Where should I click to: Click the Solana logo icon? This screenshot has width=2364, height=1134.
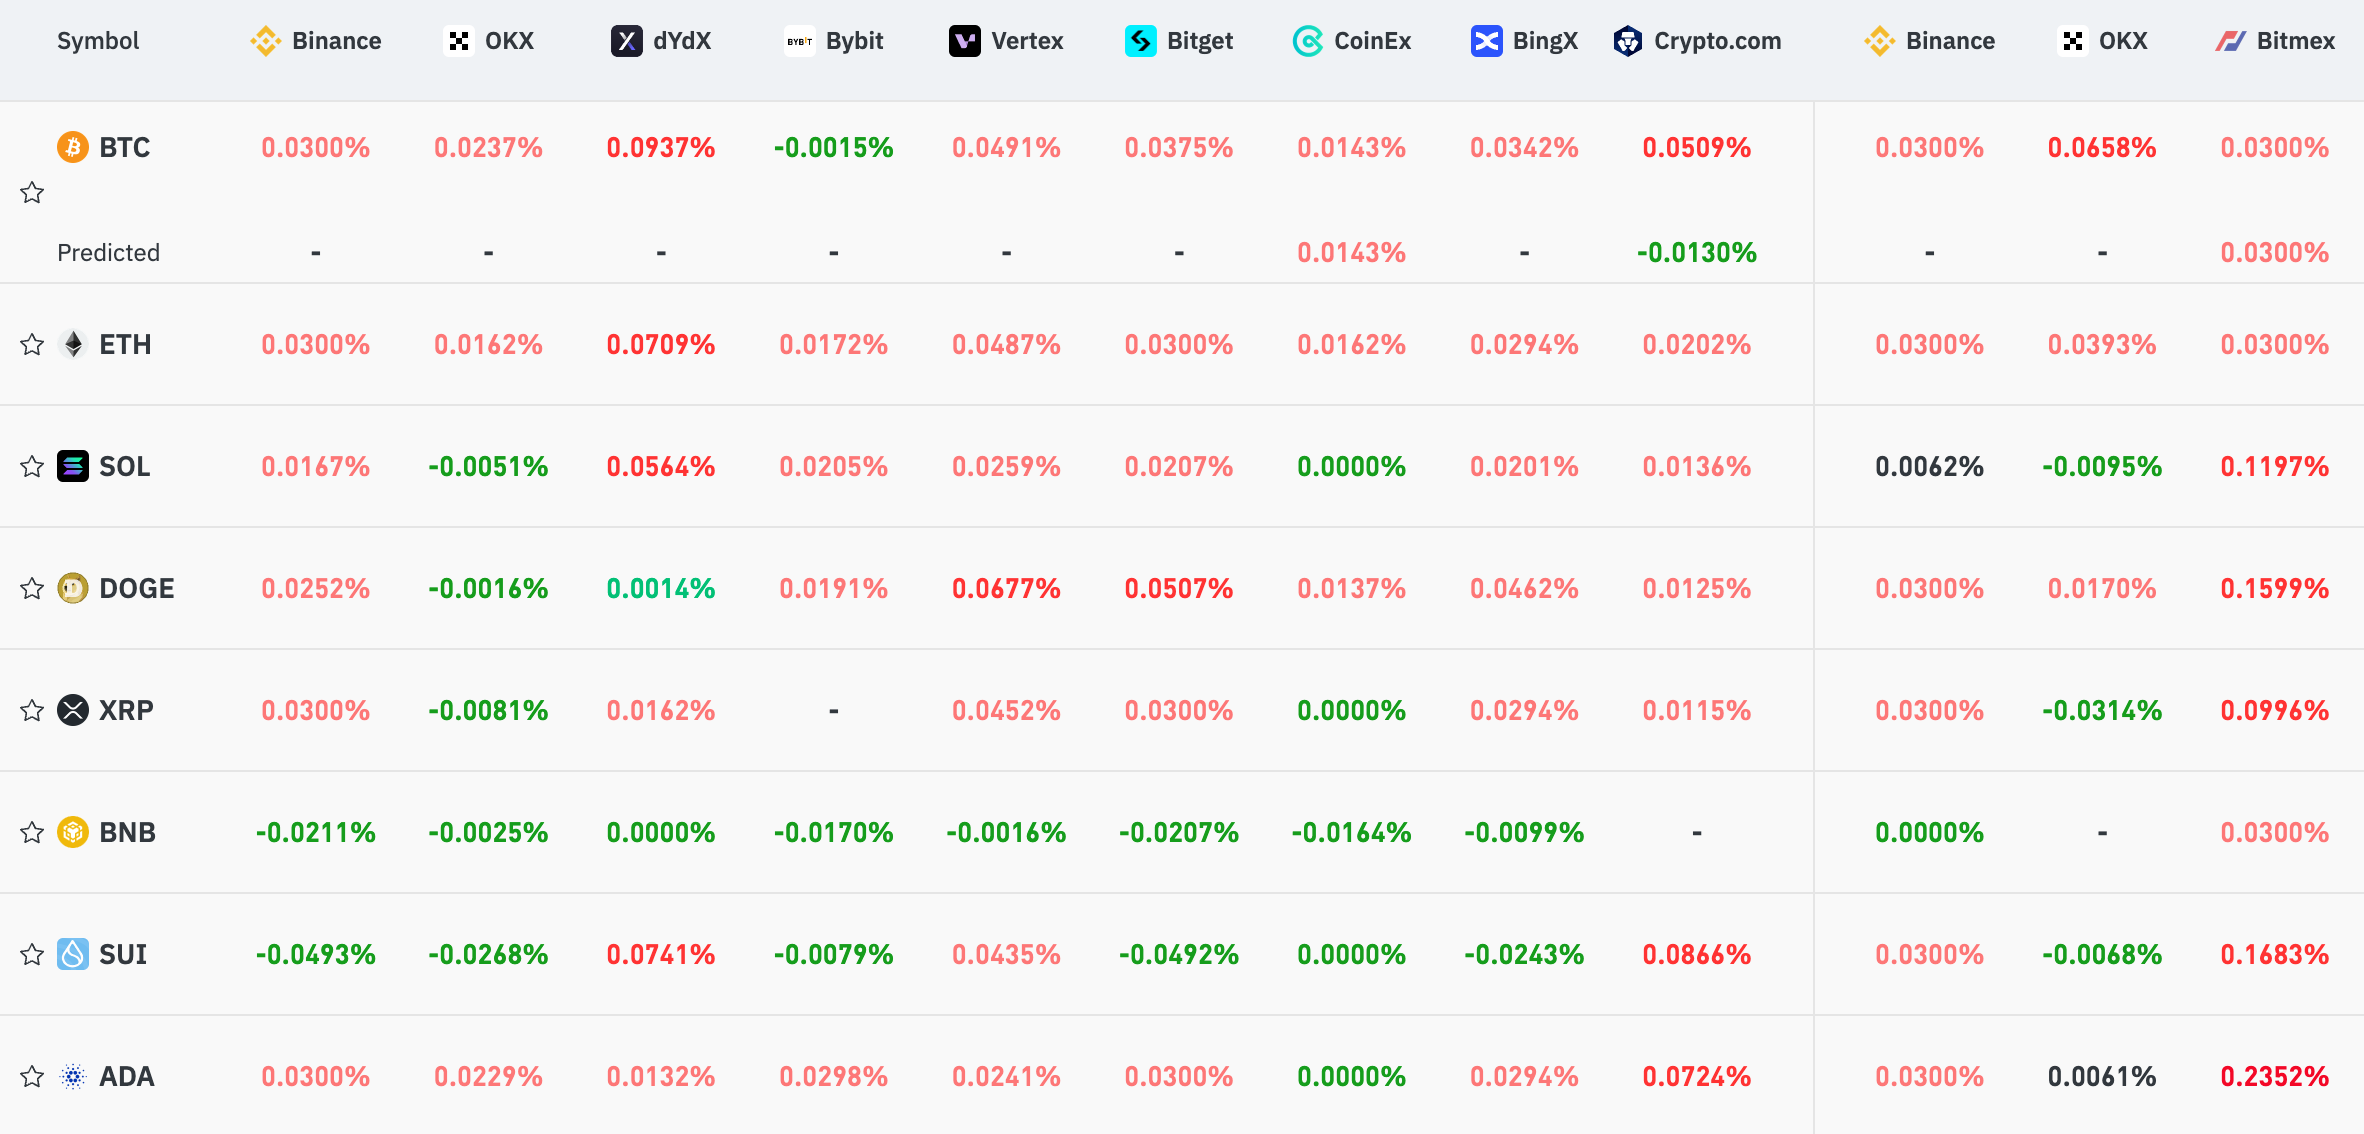[72, 467]
